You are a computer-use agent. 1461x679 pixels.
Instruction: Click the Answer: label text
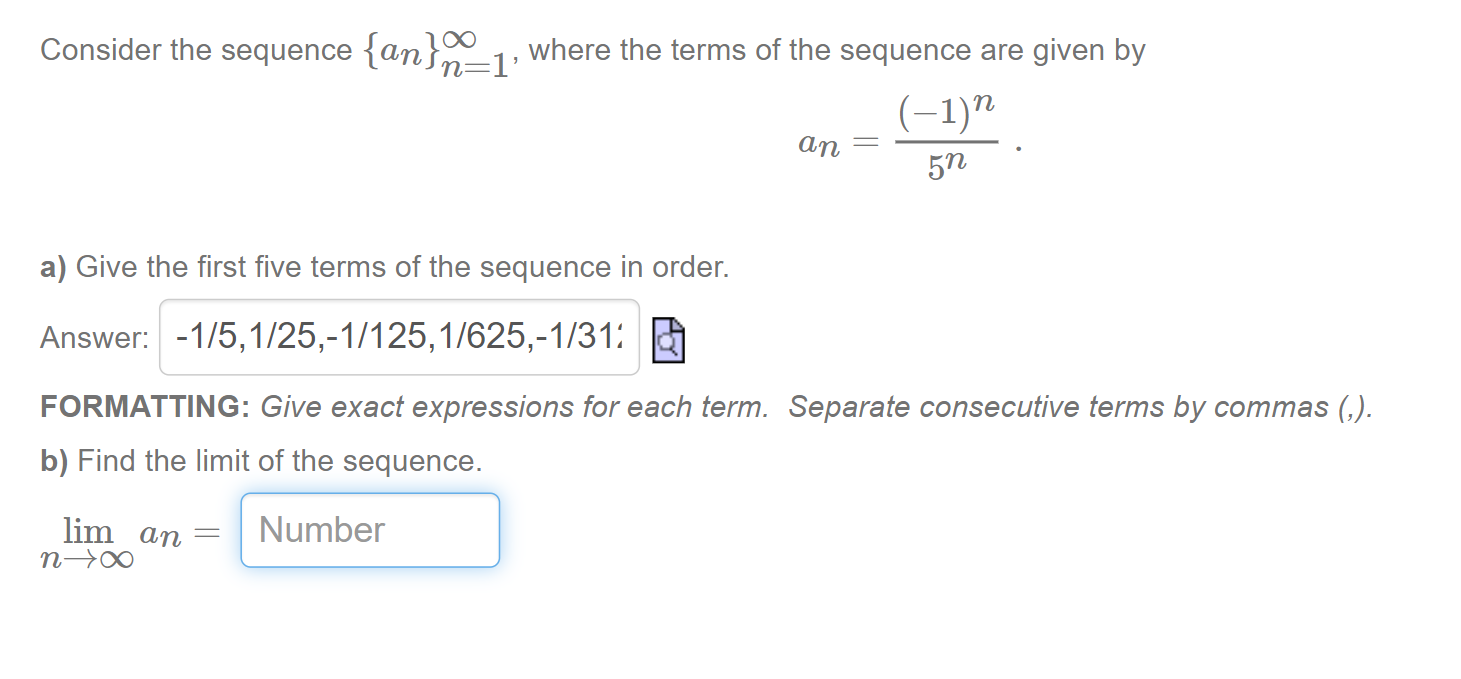tap(95, 338)
